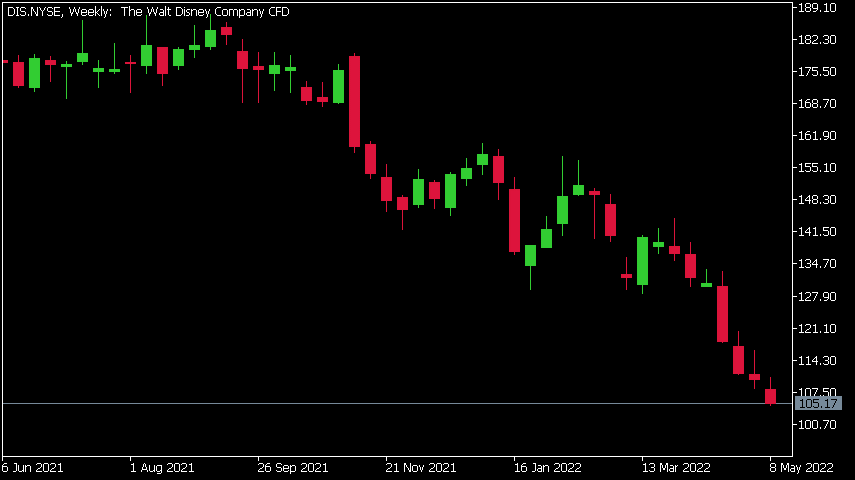The width and height of the screenshot is (855, 480).
Task: Click the 21 Nov 2021 date label
Action: [420, 468]
